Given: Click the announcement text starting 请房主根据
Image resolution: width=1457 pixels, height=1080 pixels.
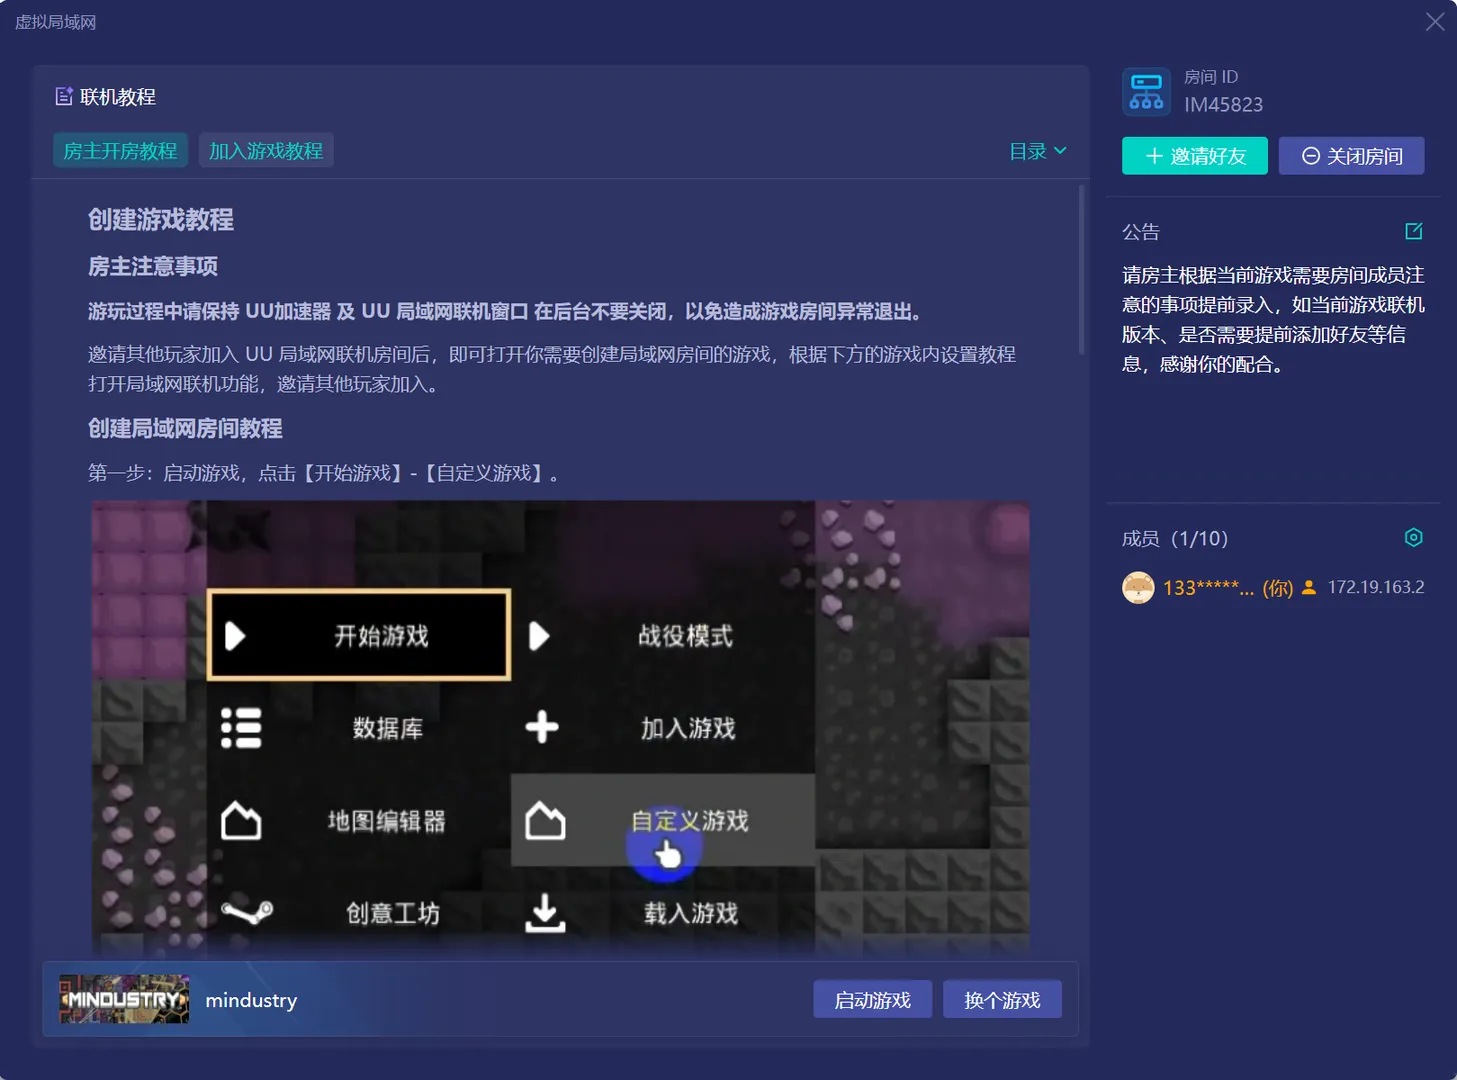Looking at the screenshot, I should point(1273,319).
